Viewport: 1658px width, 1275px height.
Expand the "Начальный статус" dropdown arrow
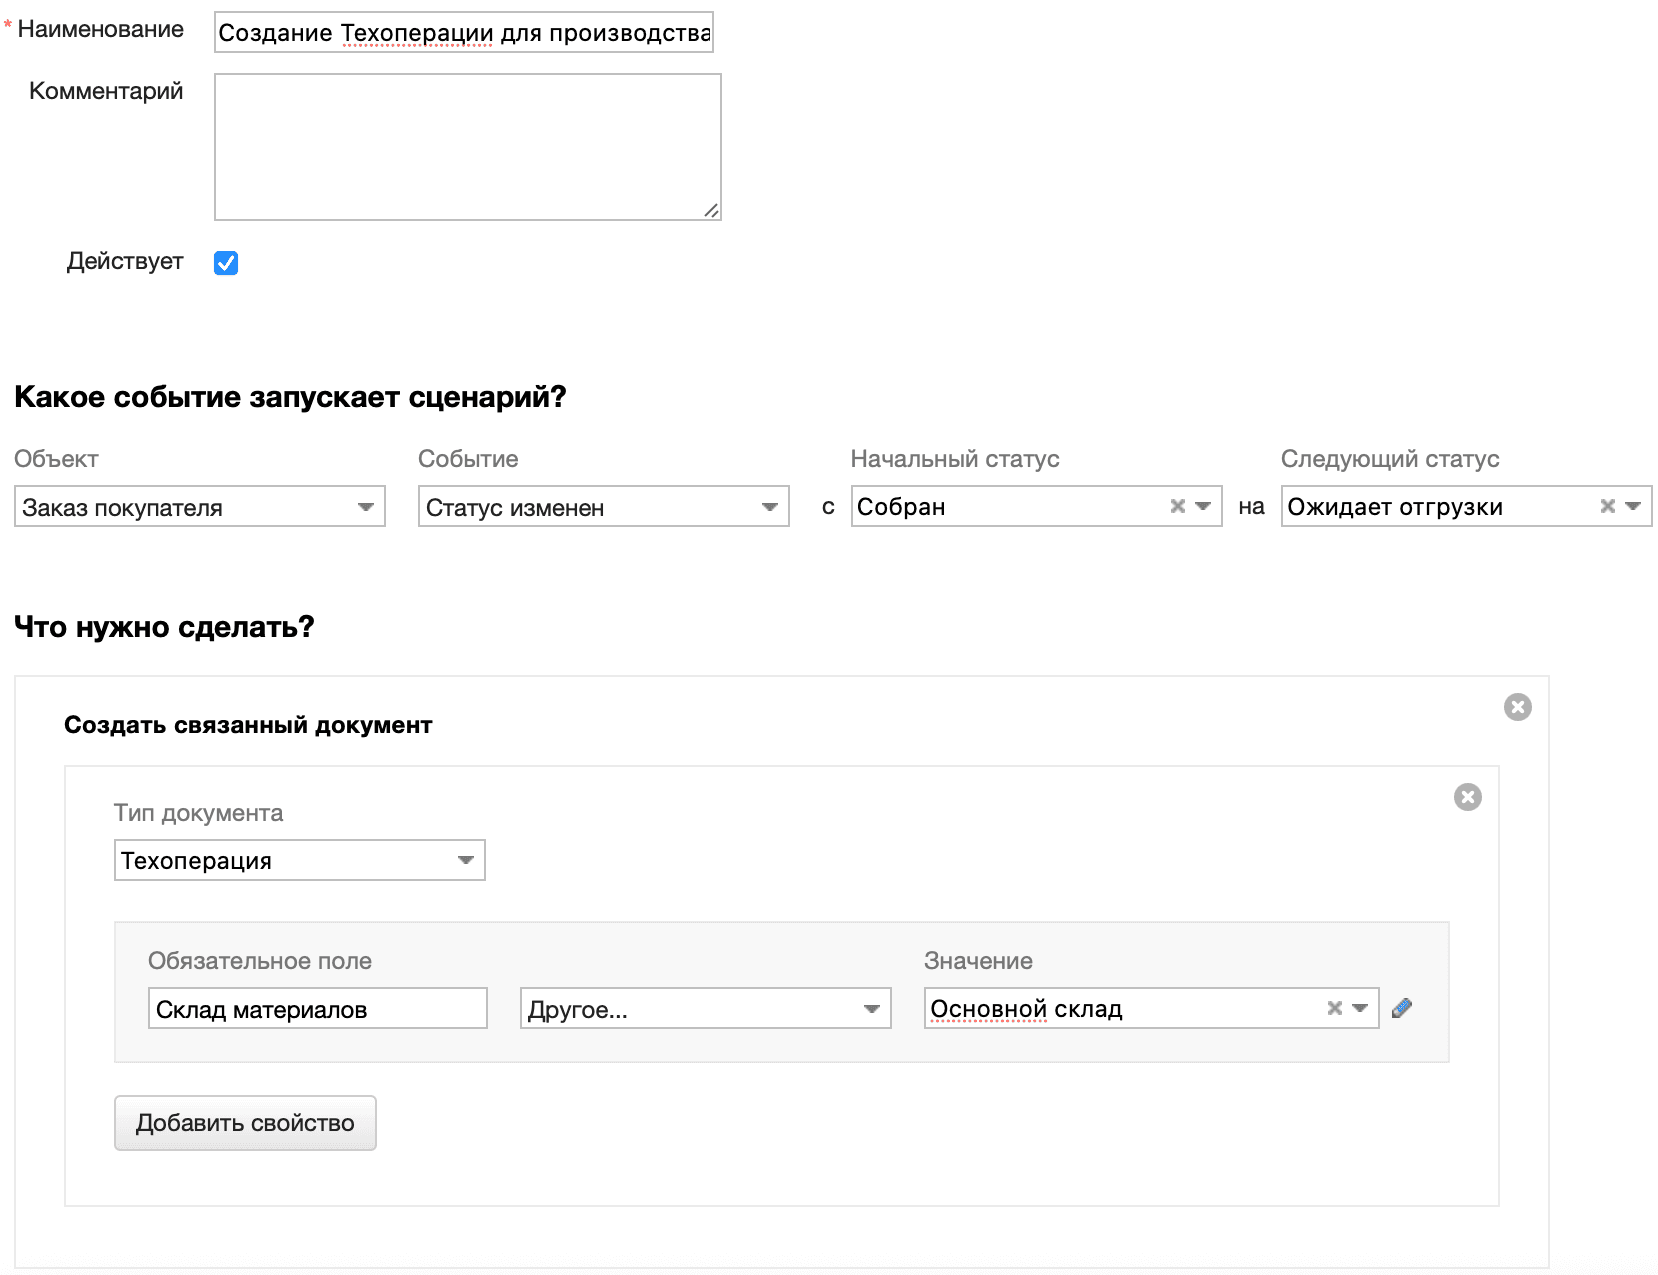(1203, 506)
